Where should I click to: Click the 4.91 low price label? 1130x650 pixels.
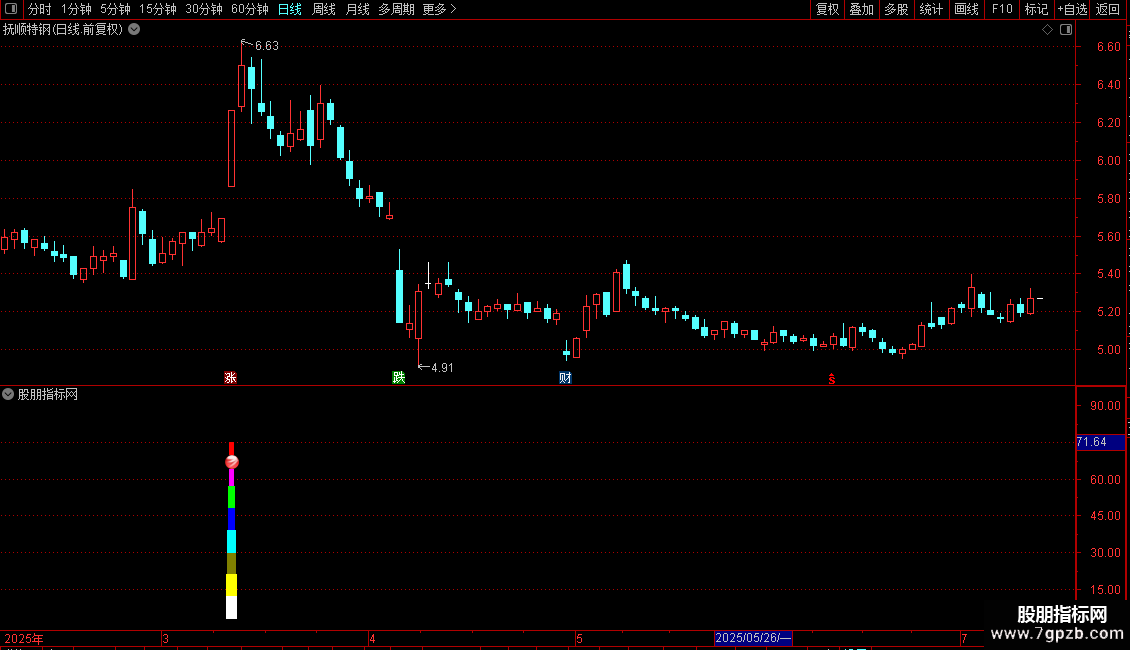pyautogui.click(x=442, y=368)
